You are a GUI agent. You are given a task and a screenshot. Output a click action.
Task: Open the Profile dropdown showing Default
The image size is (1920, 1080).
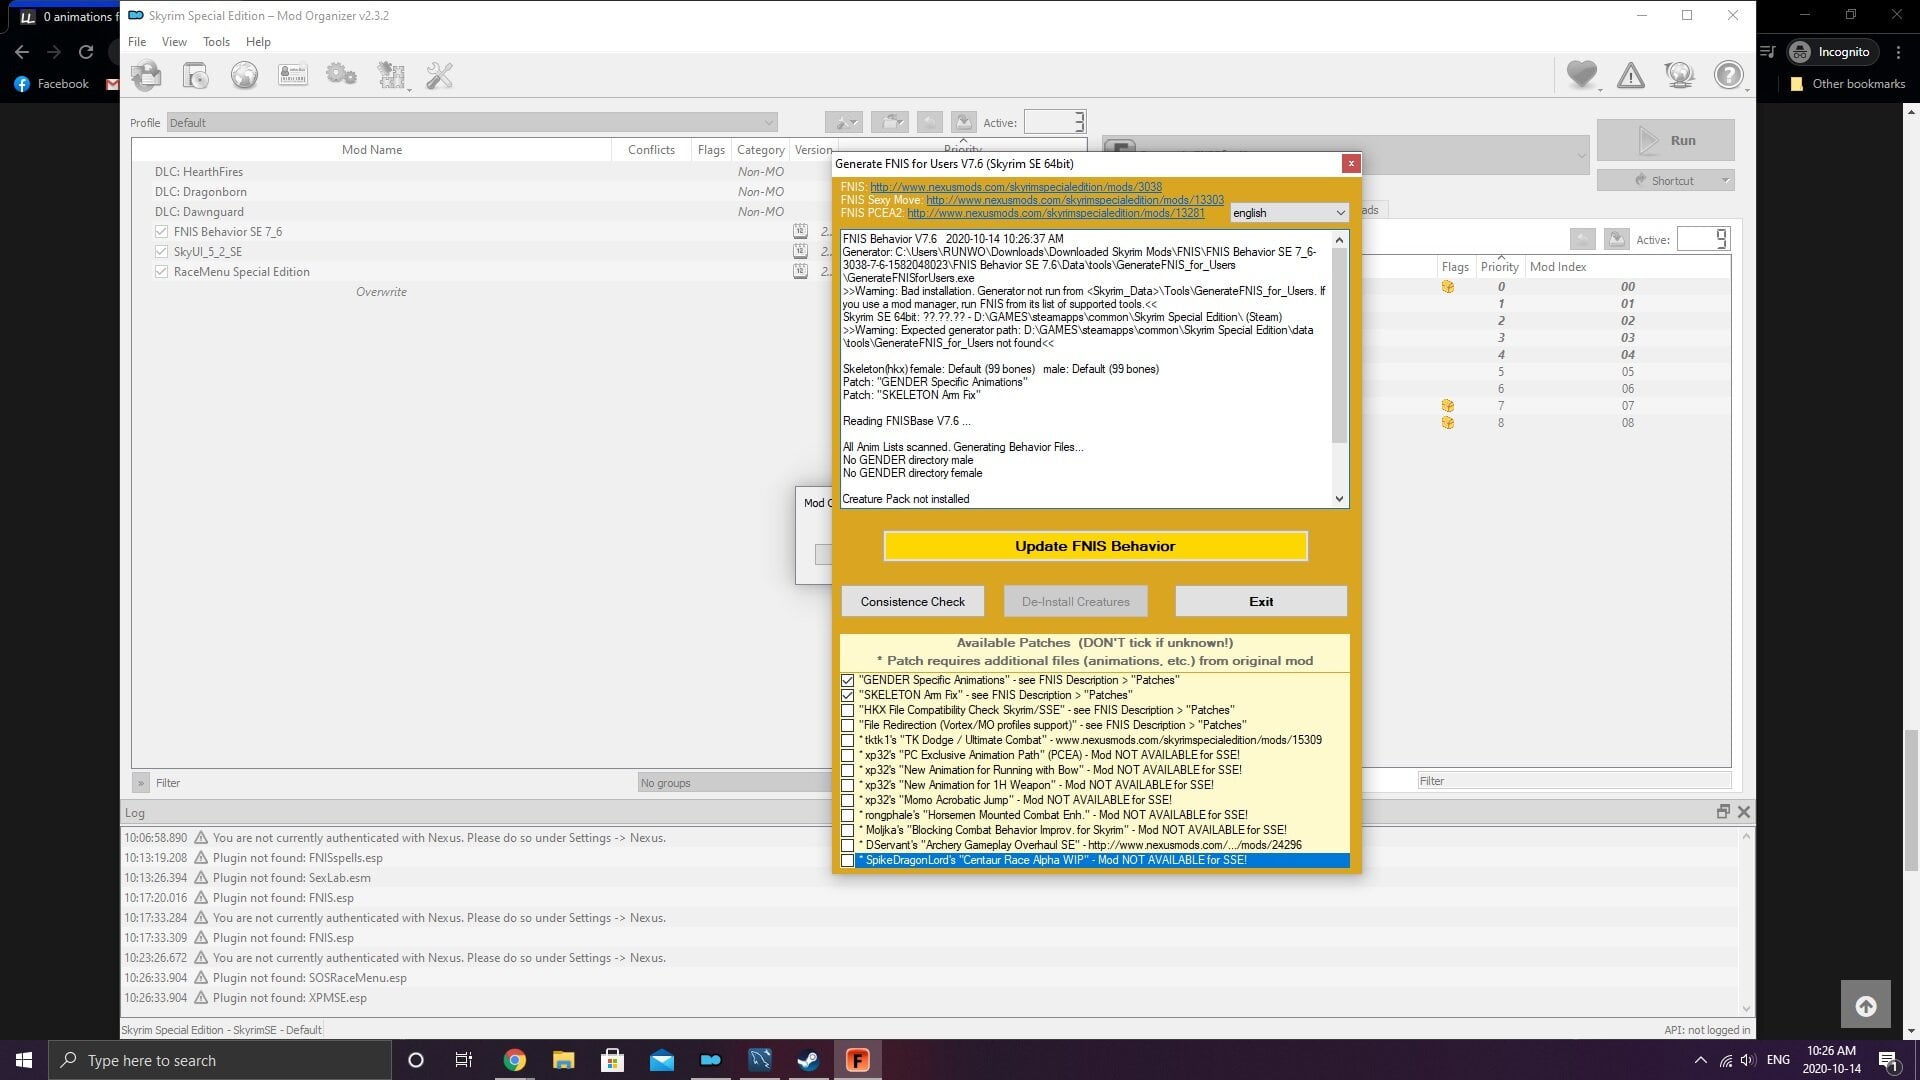click(x=472, y=122)
